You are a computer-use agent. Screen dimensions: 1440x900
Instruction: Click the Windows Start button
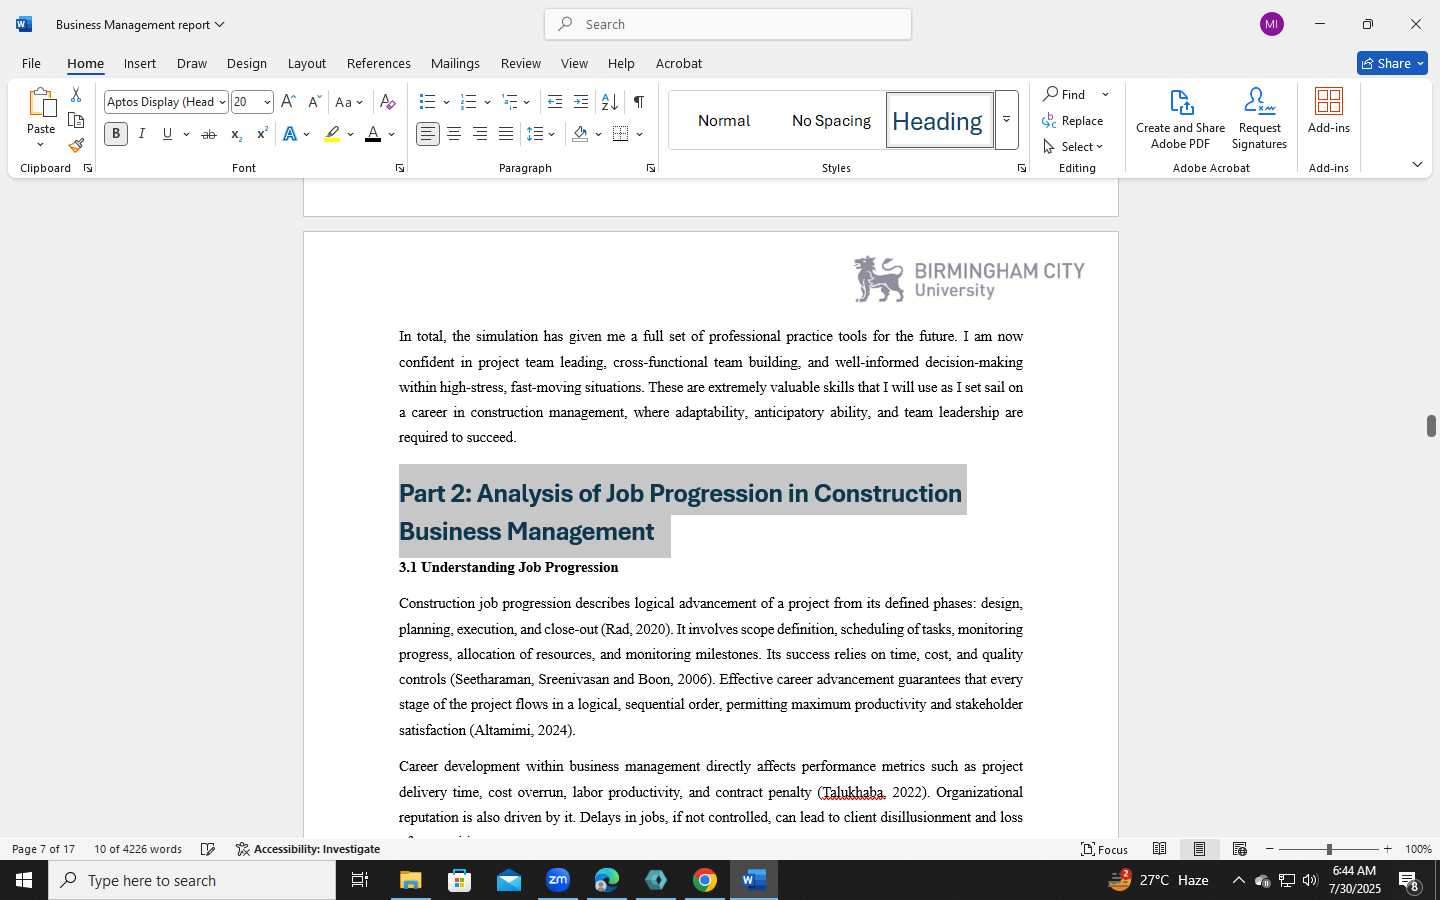click(x=24, y=880)
